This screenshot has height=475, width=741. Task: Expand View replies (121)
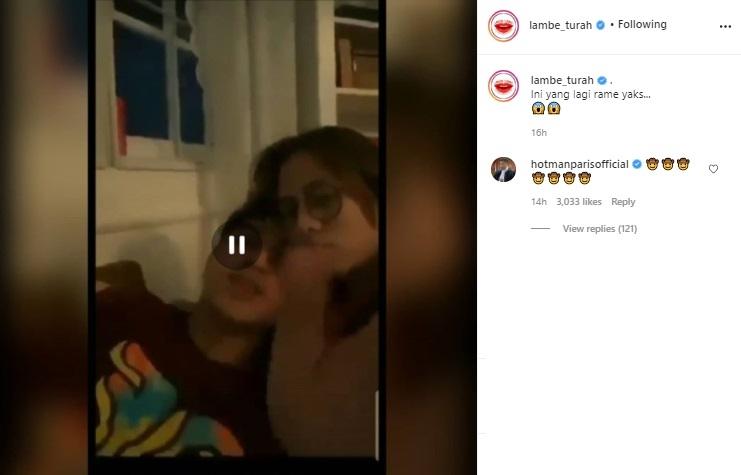(599, 229)
